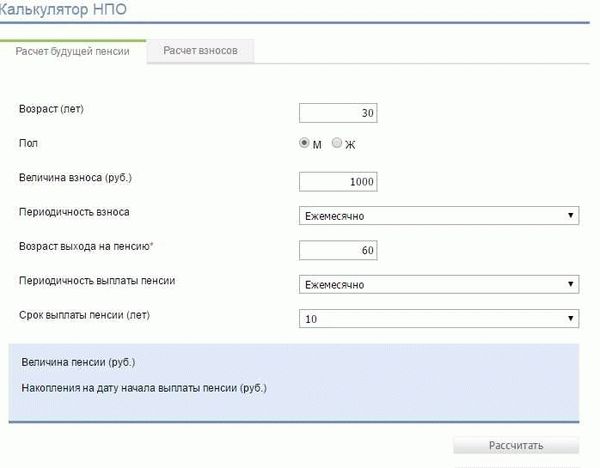Click the Пол label
The width and height of the screenshot is (600, 468).
[x=28, y=143]
